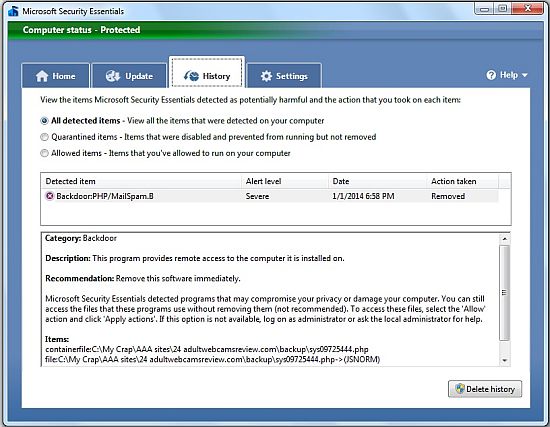Click the Description line in details
550x427 pixels.
coord(195,258)
